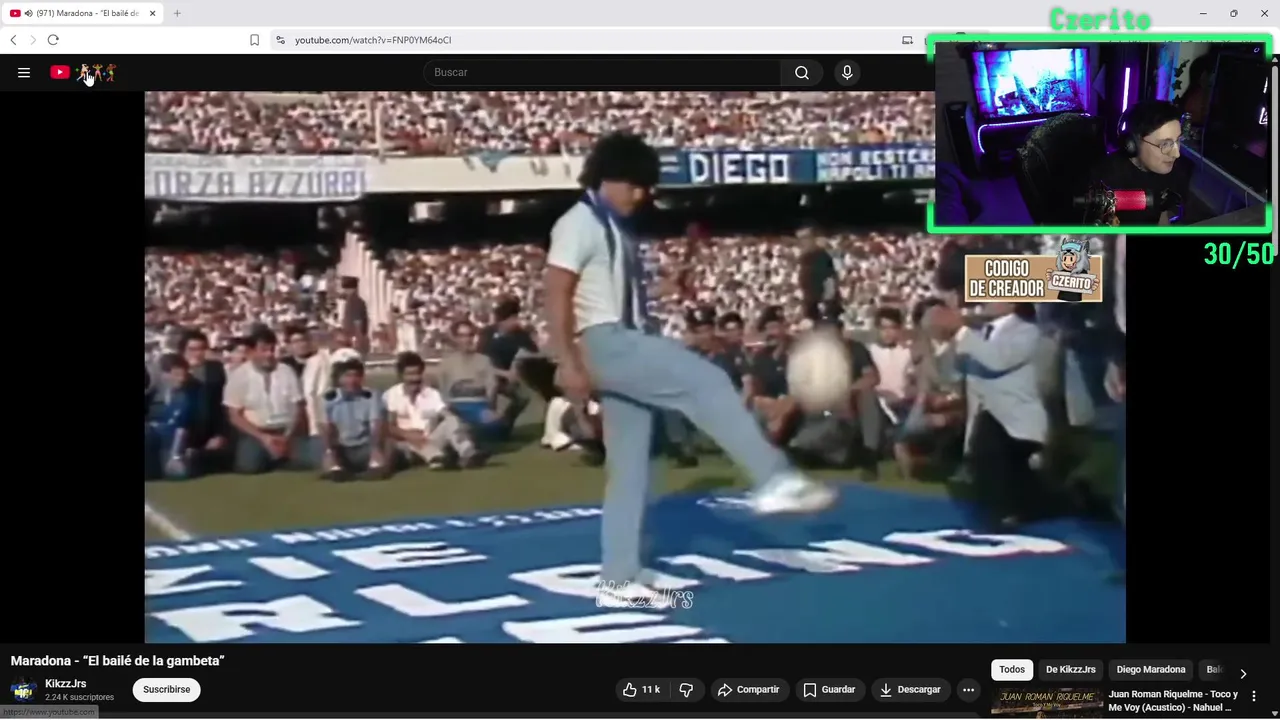Viewport: 1280px width, 720px height.
Task: Open Juan Roman Riquelme recommended video thumbnail
Action: (x=1046, y=703)
